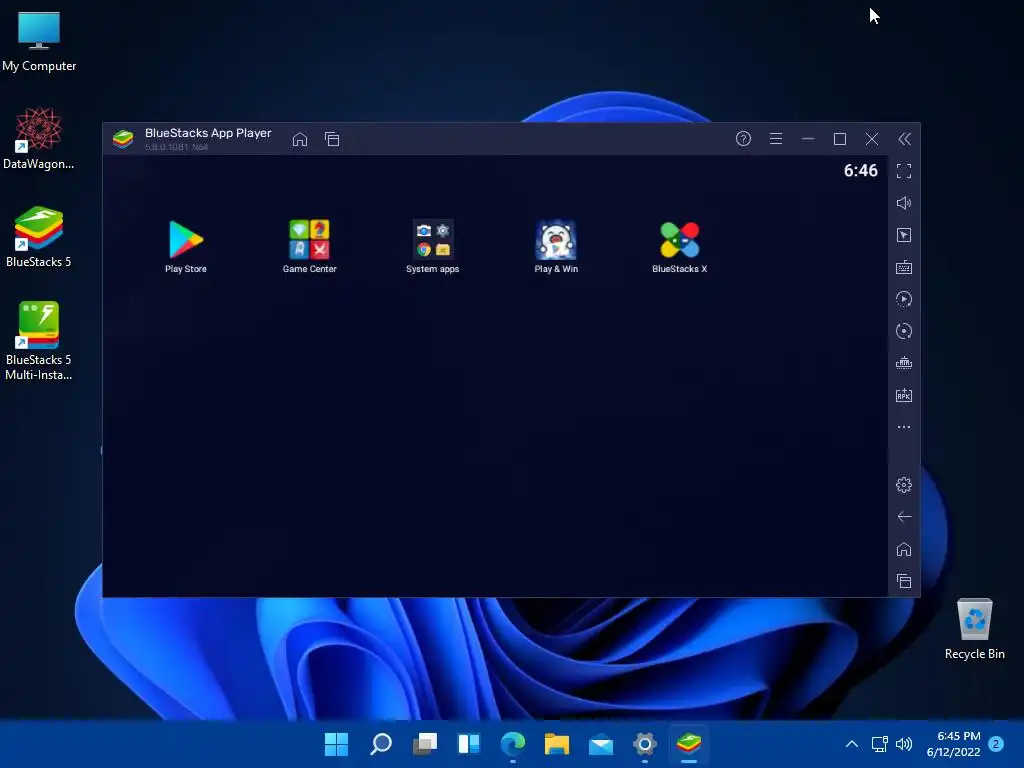Viewport: 1024px width, 768px height.
Task: Maximize the BlueStacks window
Action: (x=840, y=138)
